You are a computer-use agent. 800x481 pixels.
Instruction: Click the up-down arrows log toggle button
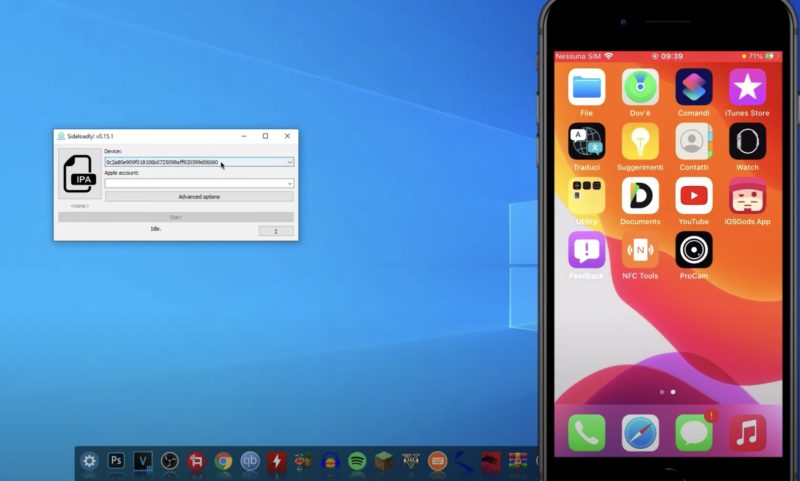pos(276,231)
